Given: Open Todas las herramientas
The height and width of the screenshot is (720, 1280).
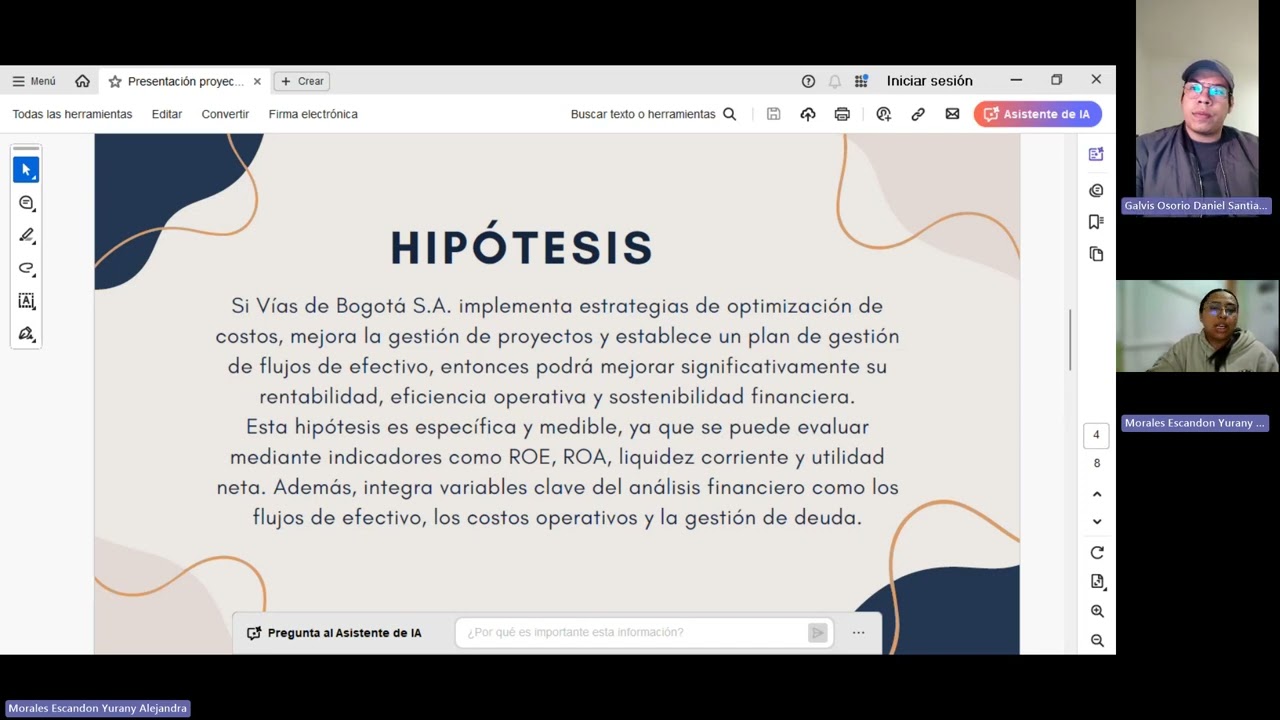Looking at the screenshot, I should [72, 114].
